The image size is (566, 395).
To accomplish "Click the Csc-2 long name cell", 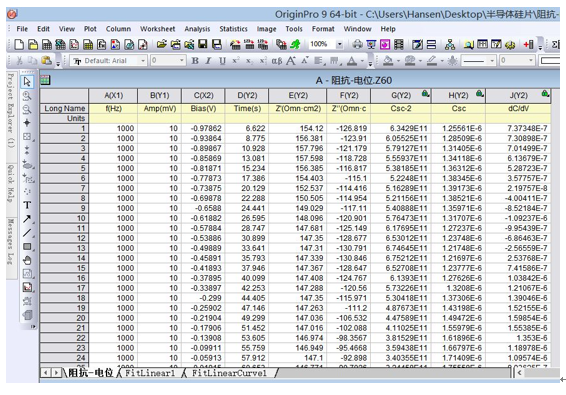I will pos(401,108).
